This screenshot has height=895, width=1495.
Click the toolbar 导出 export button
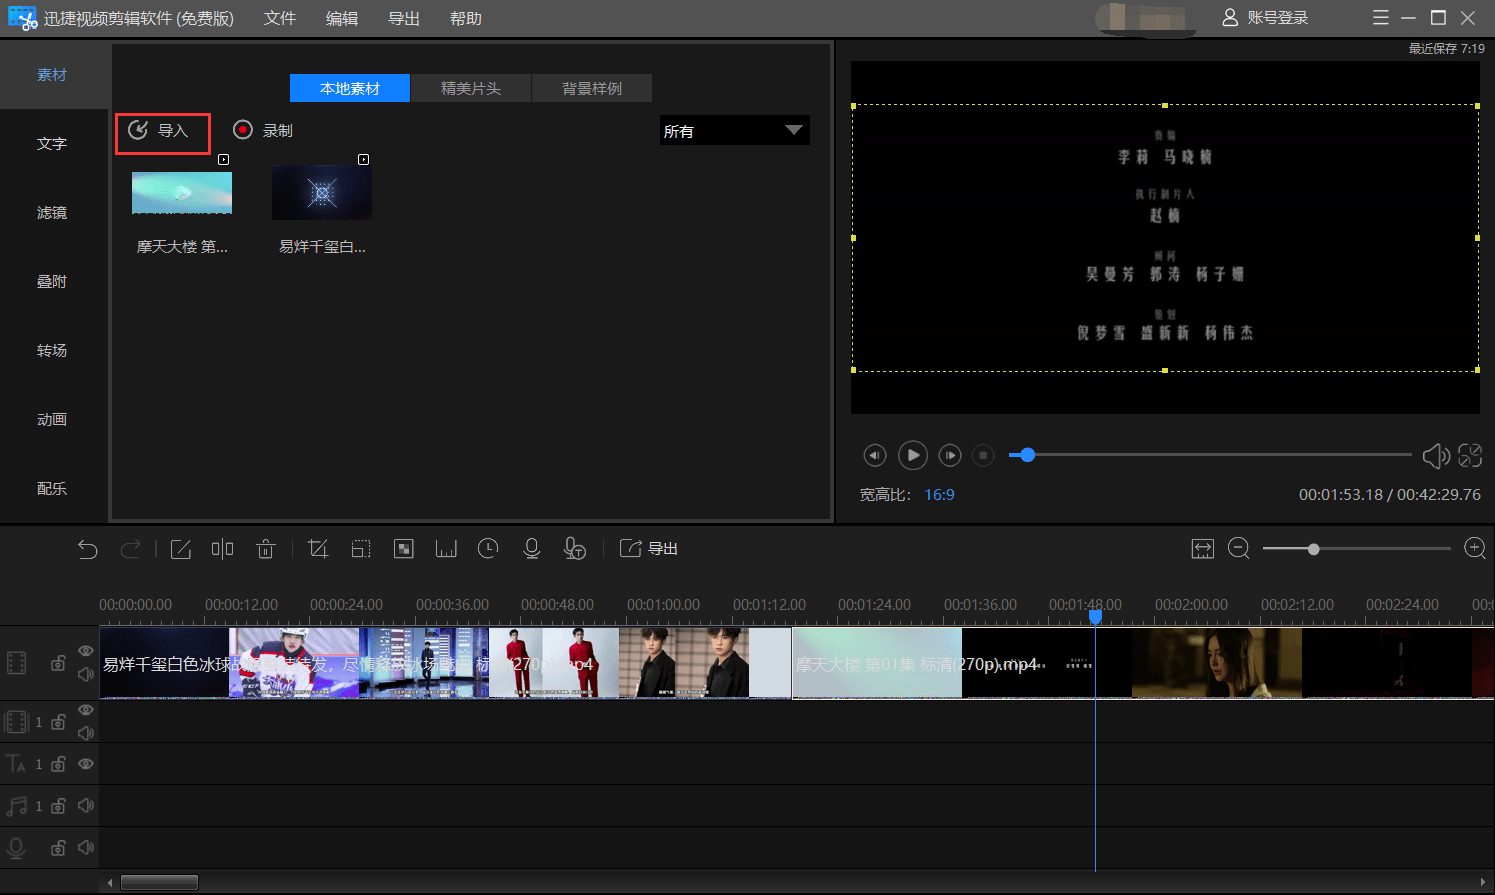[x=649, y=549]
